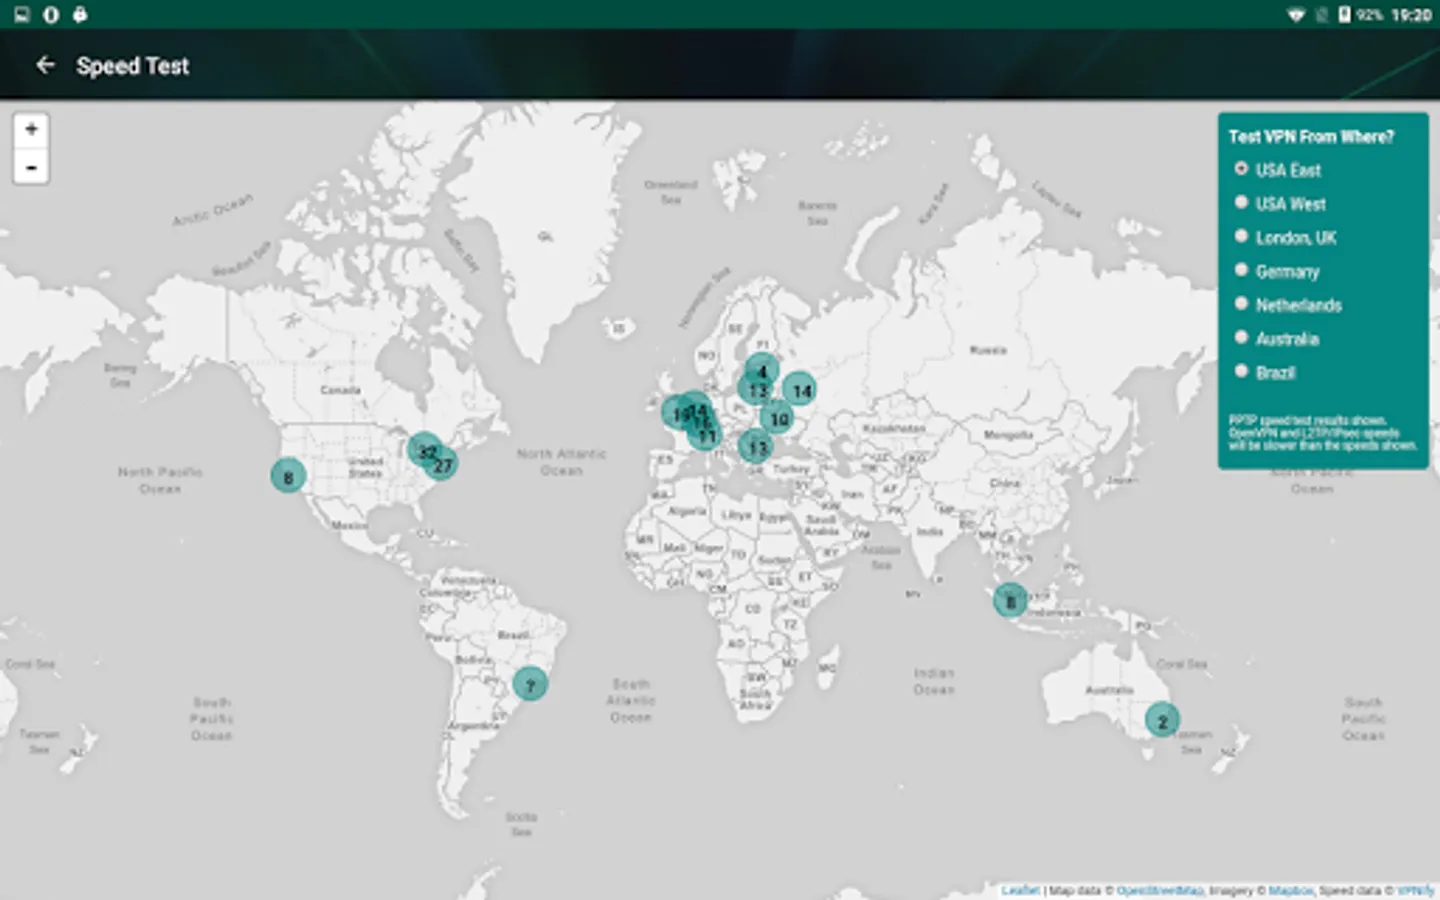Tap the screenshot notification icon in status bar

pyautogui.click(x=22, y=14)
